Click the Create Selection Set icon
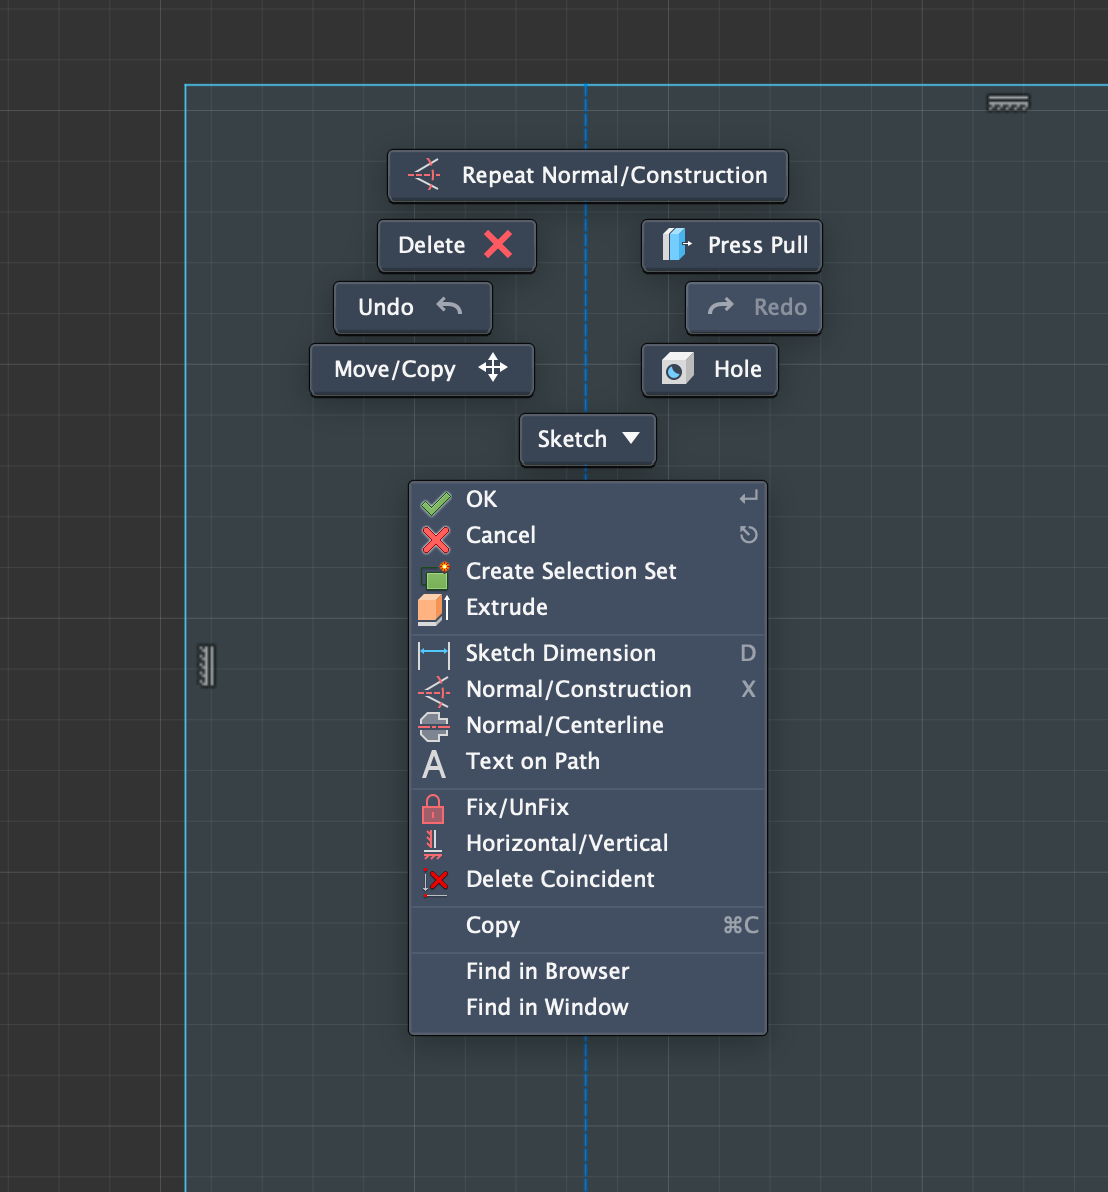 (x=435, y=573)
